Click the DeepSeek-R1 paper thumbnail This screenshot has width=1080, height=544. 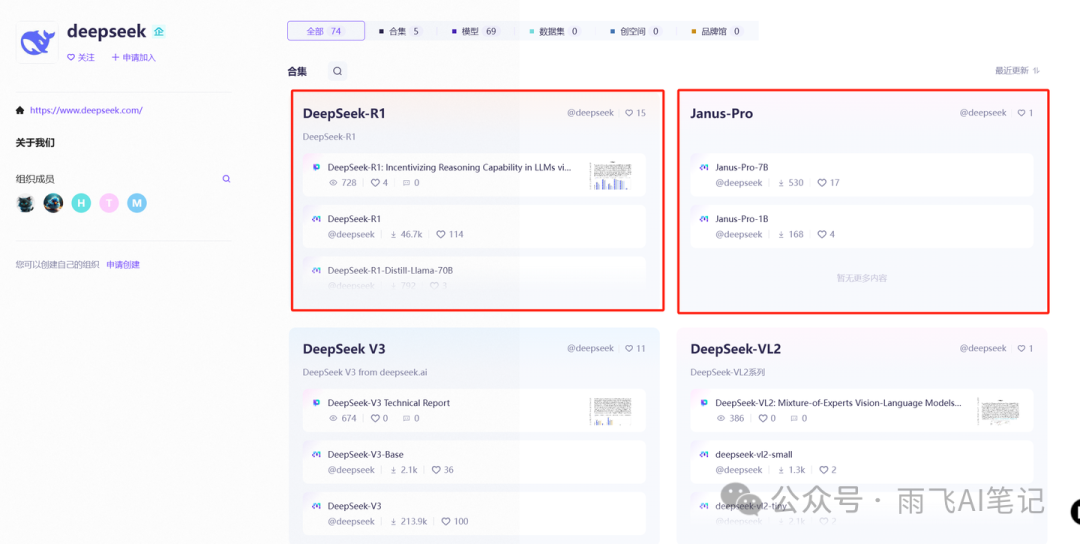pyautogui.click(x=610, y=176)
